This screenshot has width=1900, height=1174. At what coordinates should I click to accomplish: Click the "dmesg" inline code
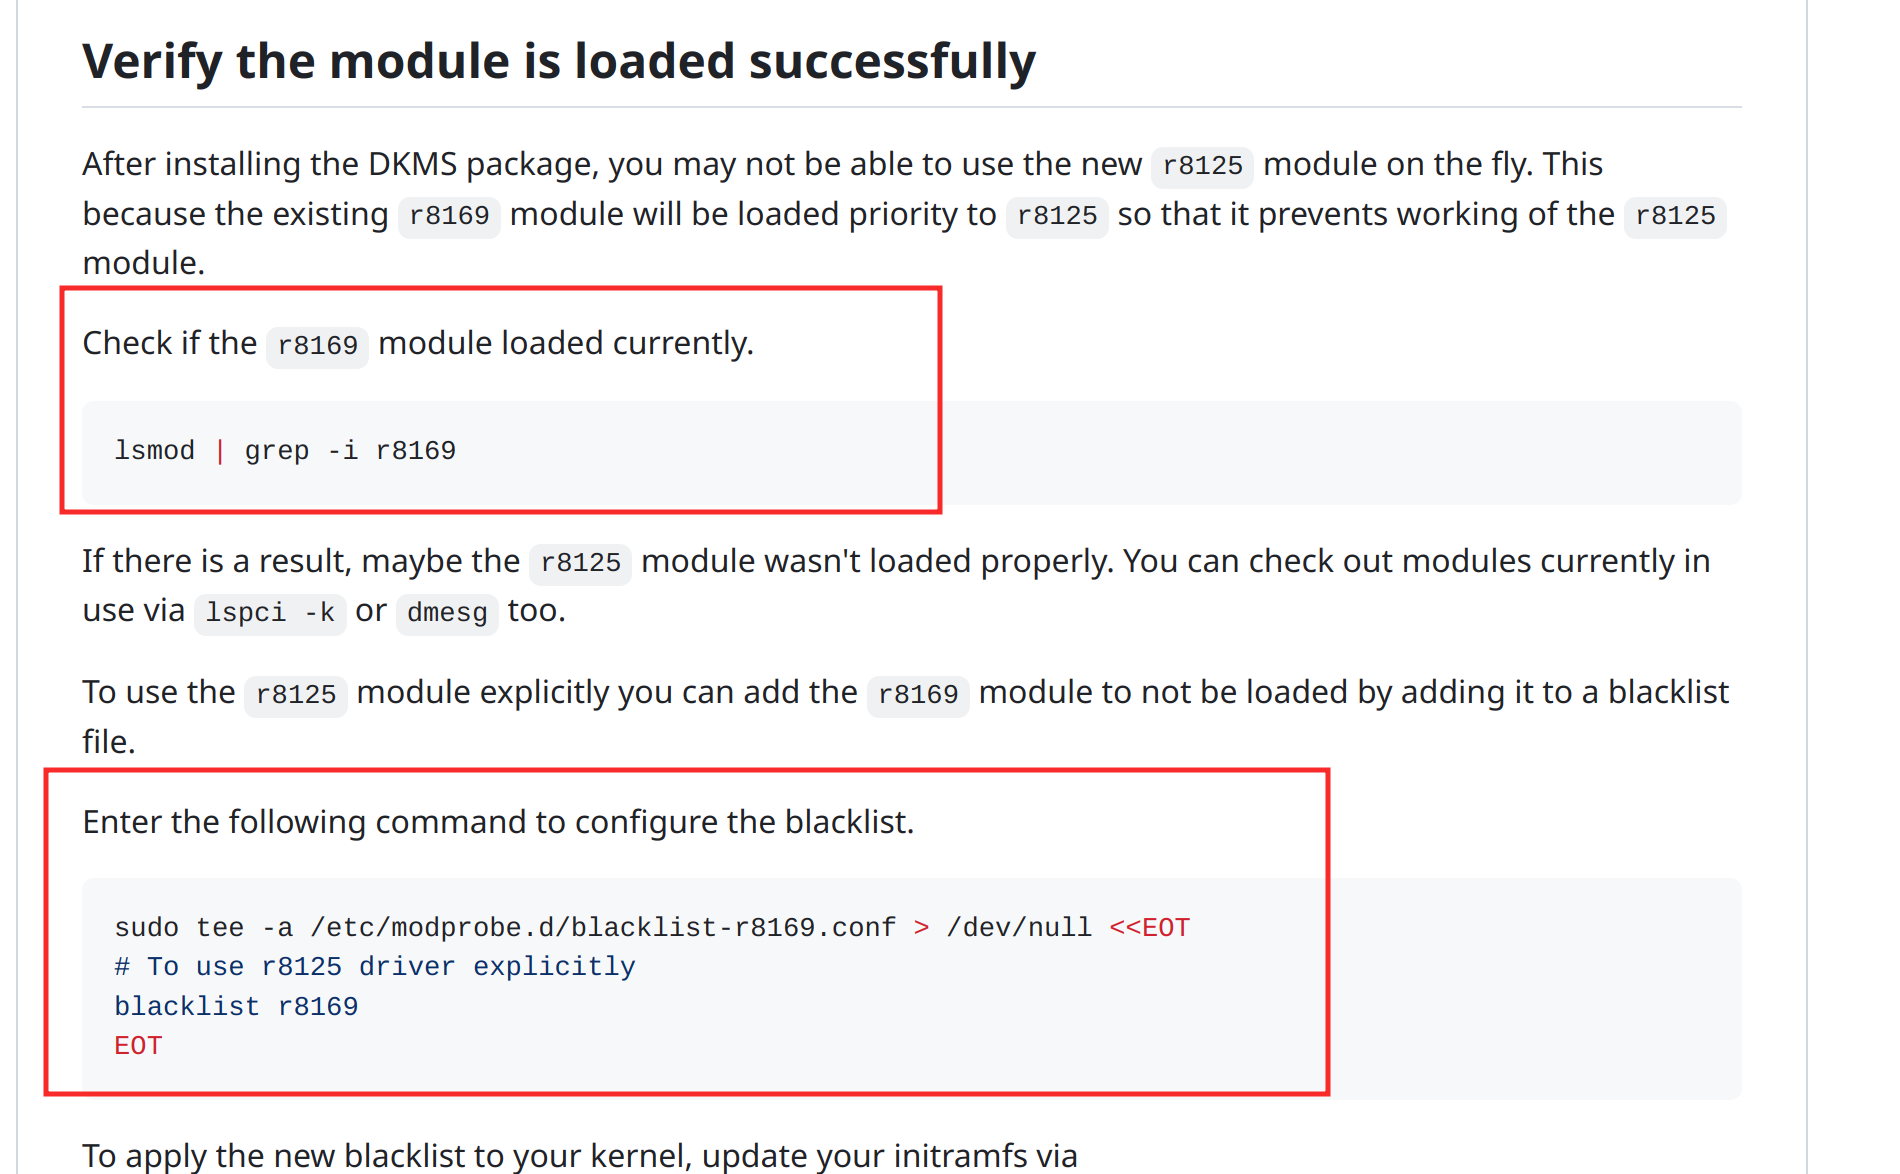pyautogui.click(x=447, y=612)
